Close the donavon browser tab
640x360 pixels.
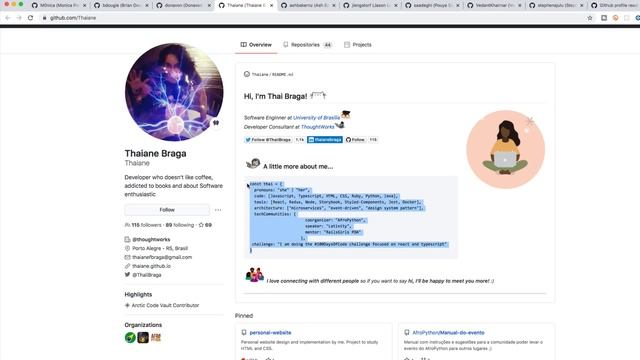(x=209, y=5)
